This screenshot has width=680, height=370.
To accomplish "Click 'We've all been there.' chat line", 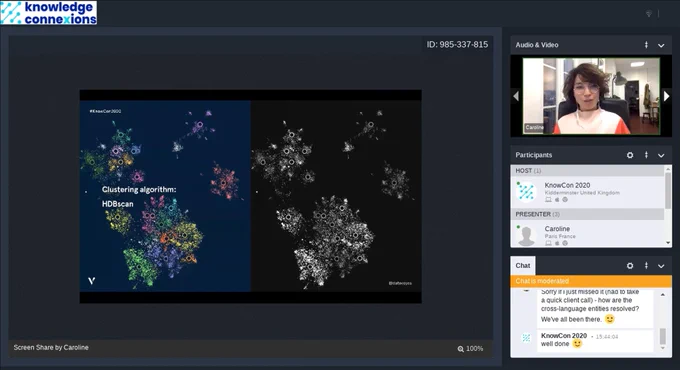I will tap(571, 319).
